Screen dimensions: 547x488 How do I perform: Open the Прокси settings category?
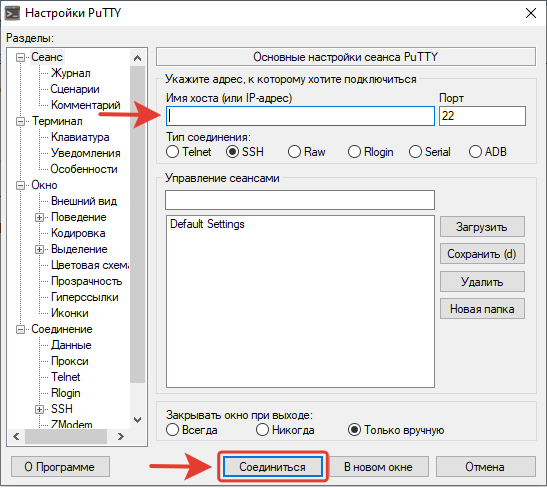click(70, 361)
